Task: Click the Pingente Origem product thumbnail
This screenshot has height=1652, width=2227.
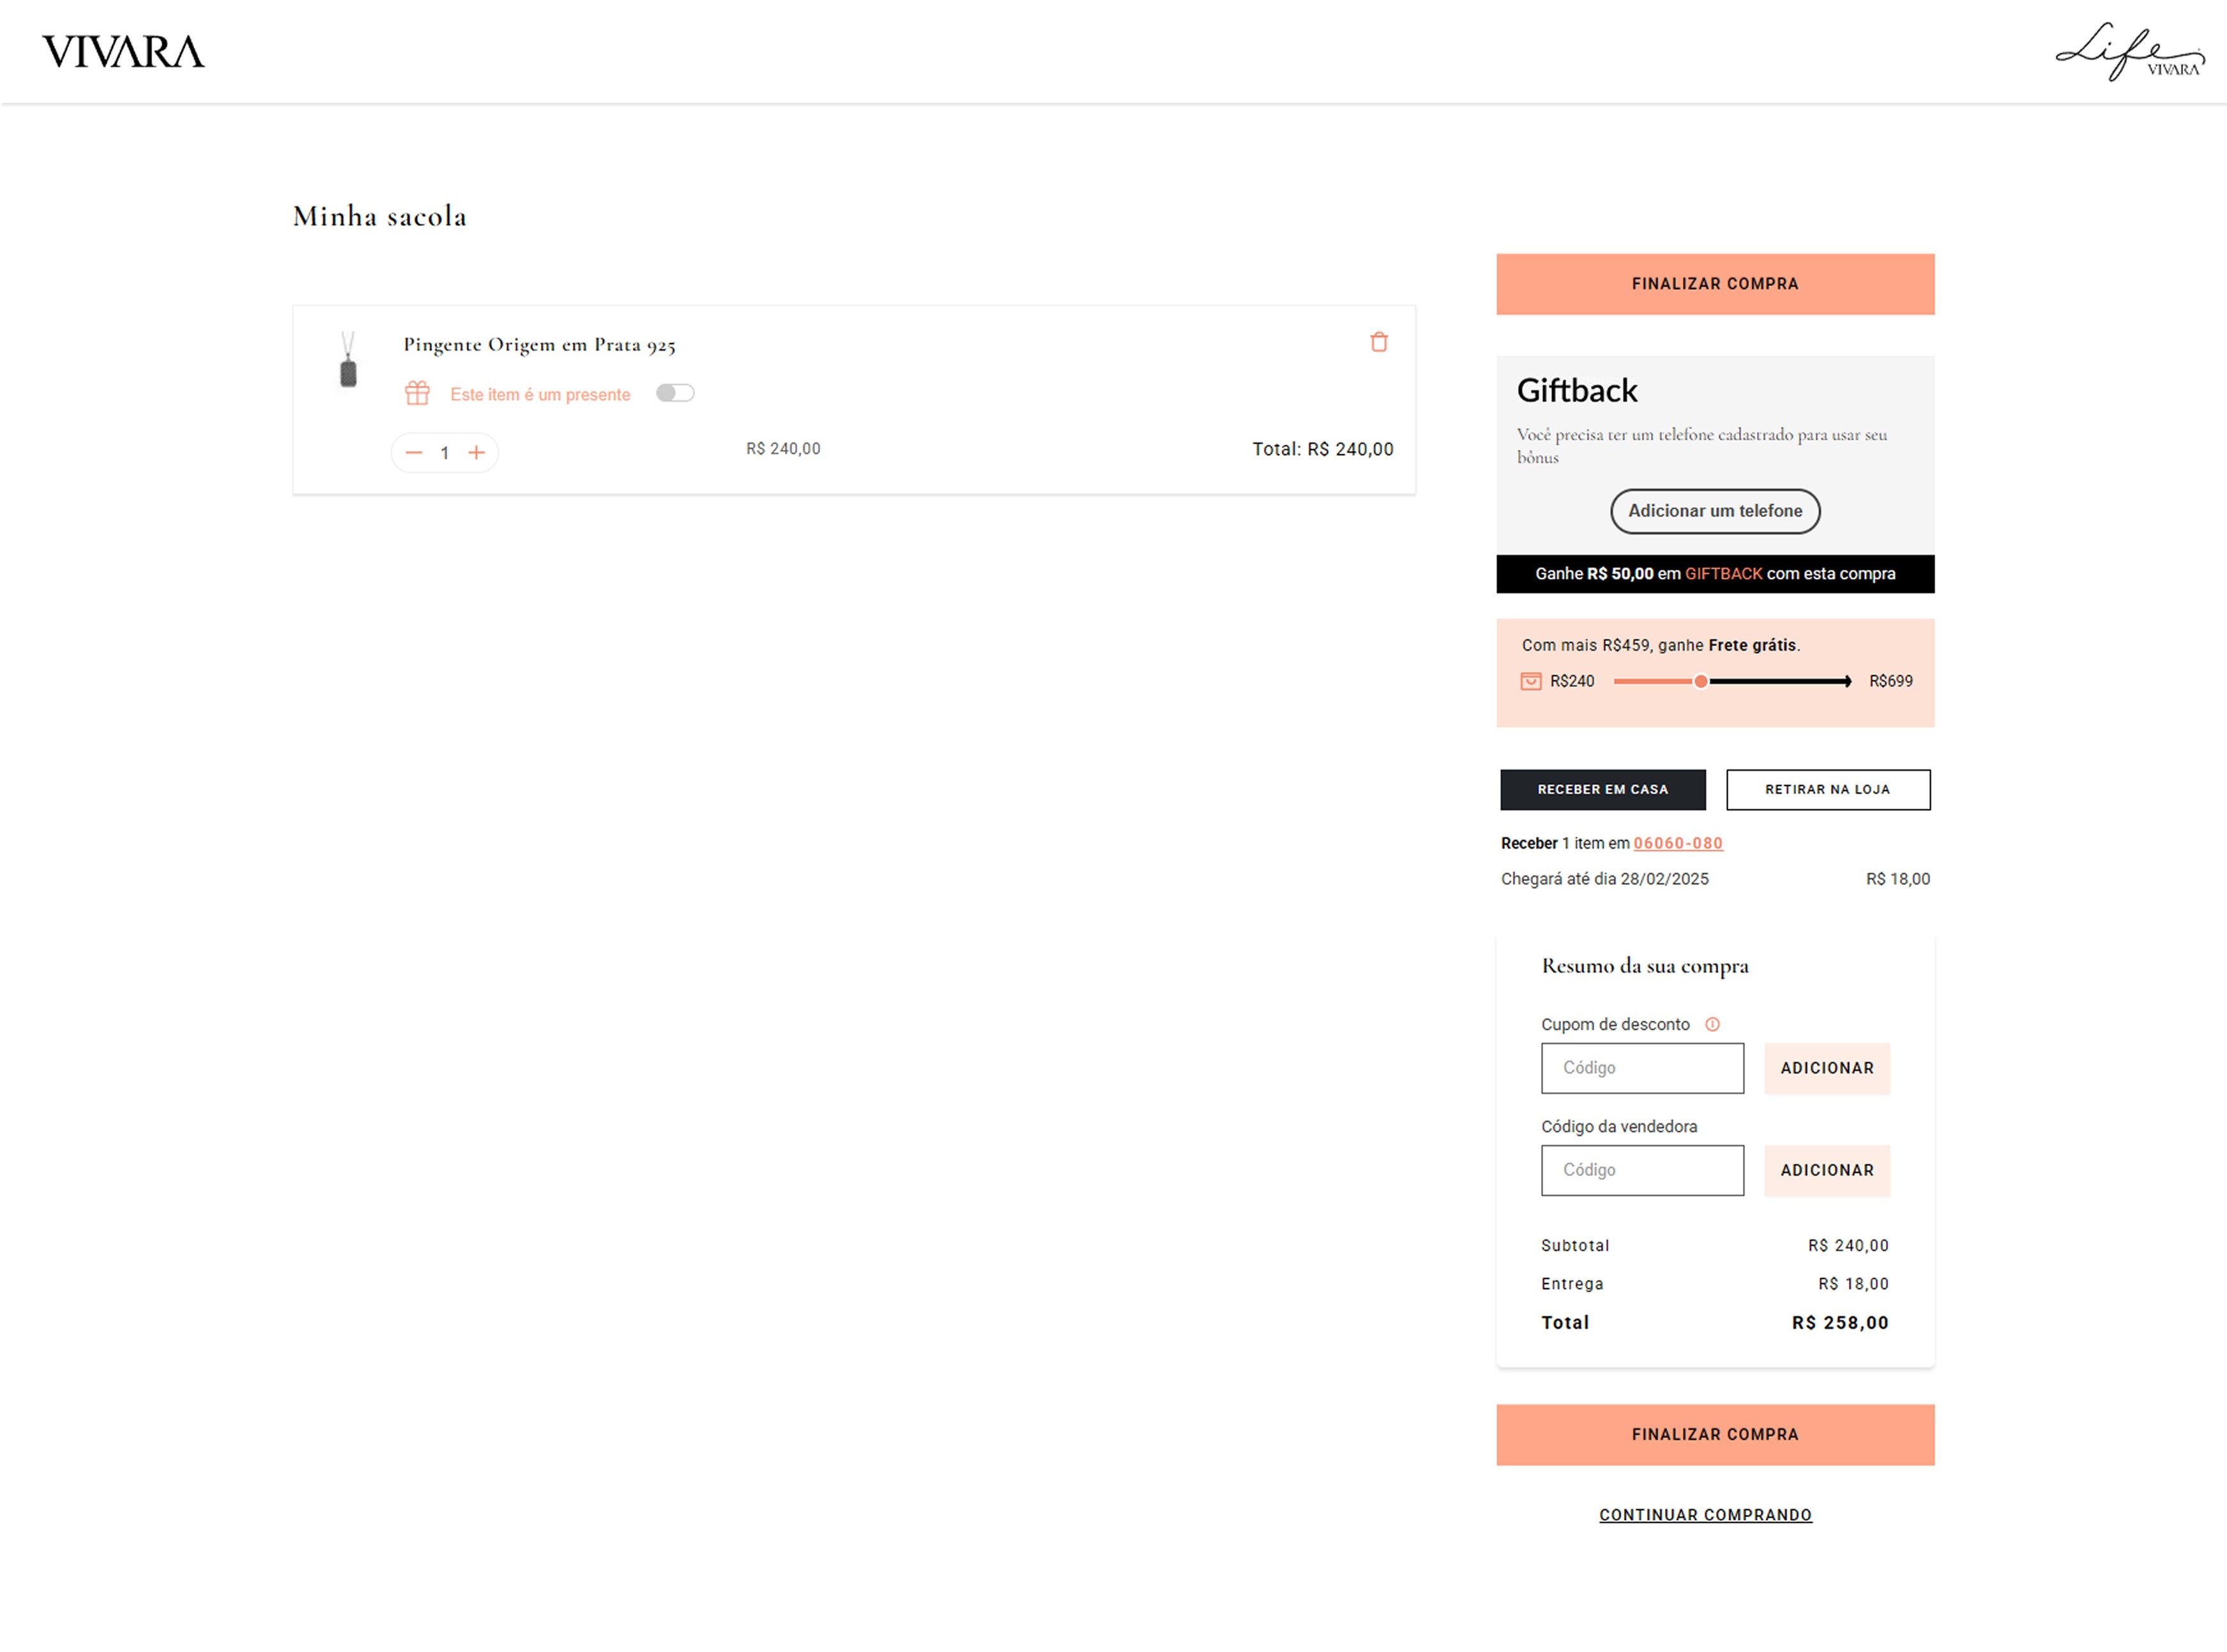Action: (x=348, y=360)
